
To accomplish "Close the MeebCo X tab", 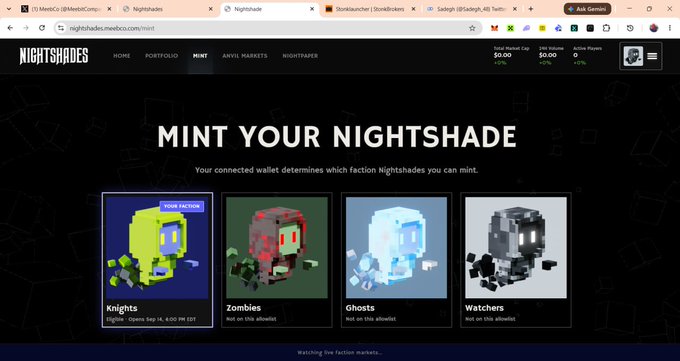I will click(109, 9).
